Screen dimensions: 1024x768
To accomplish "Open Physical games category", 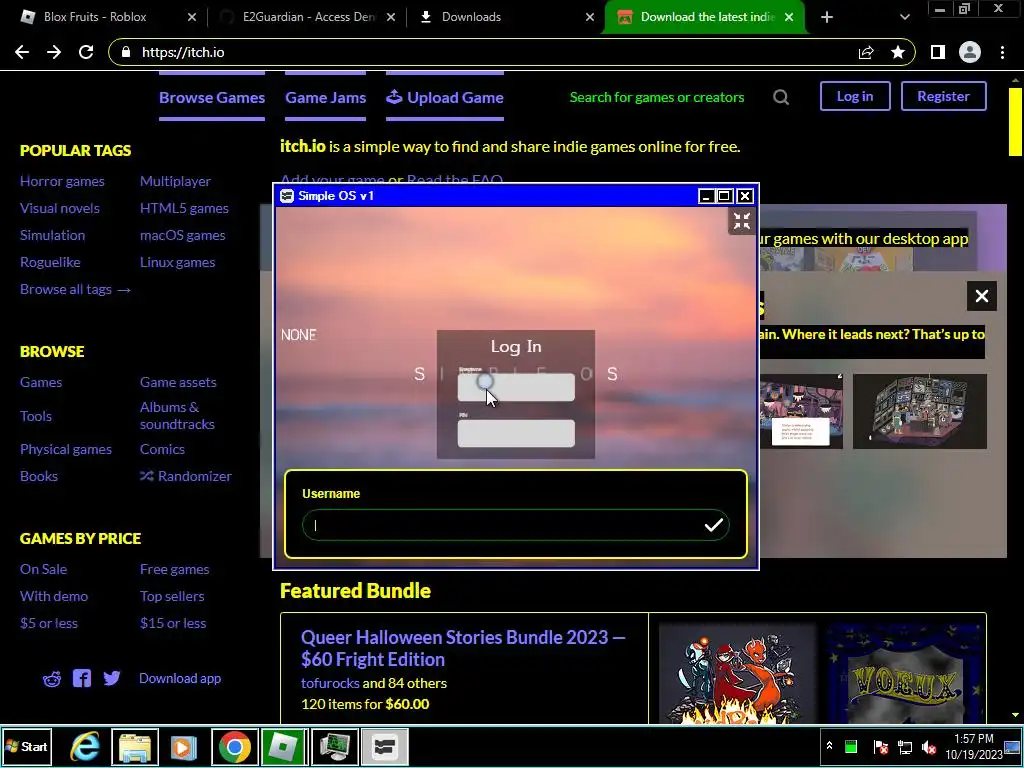I will pos(65,449).
